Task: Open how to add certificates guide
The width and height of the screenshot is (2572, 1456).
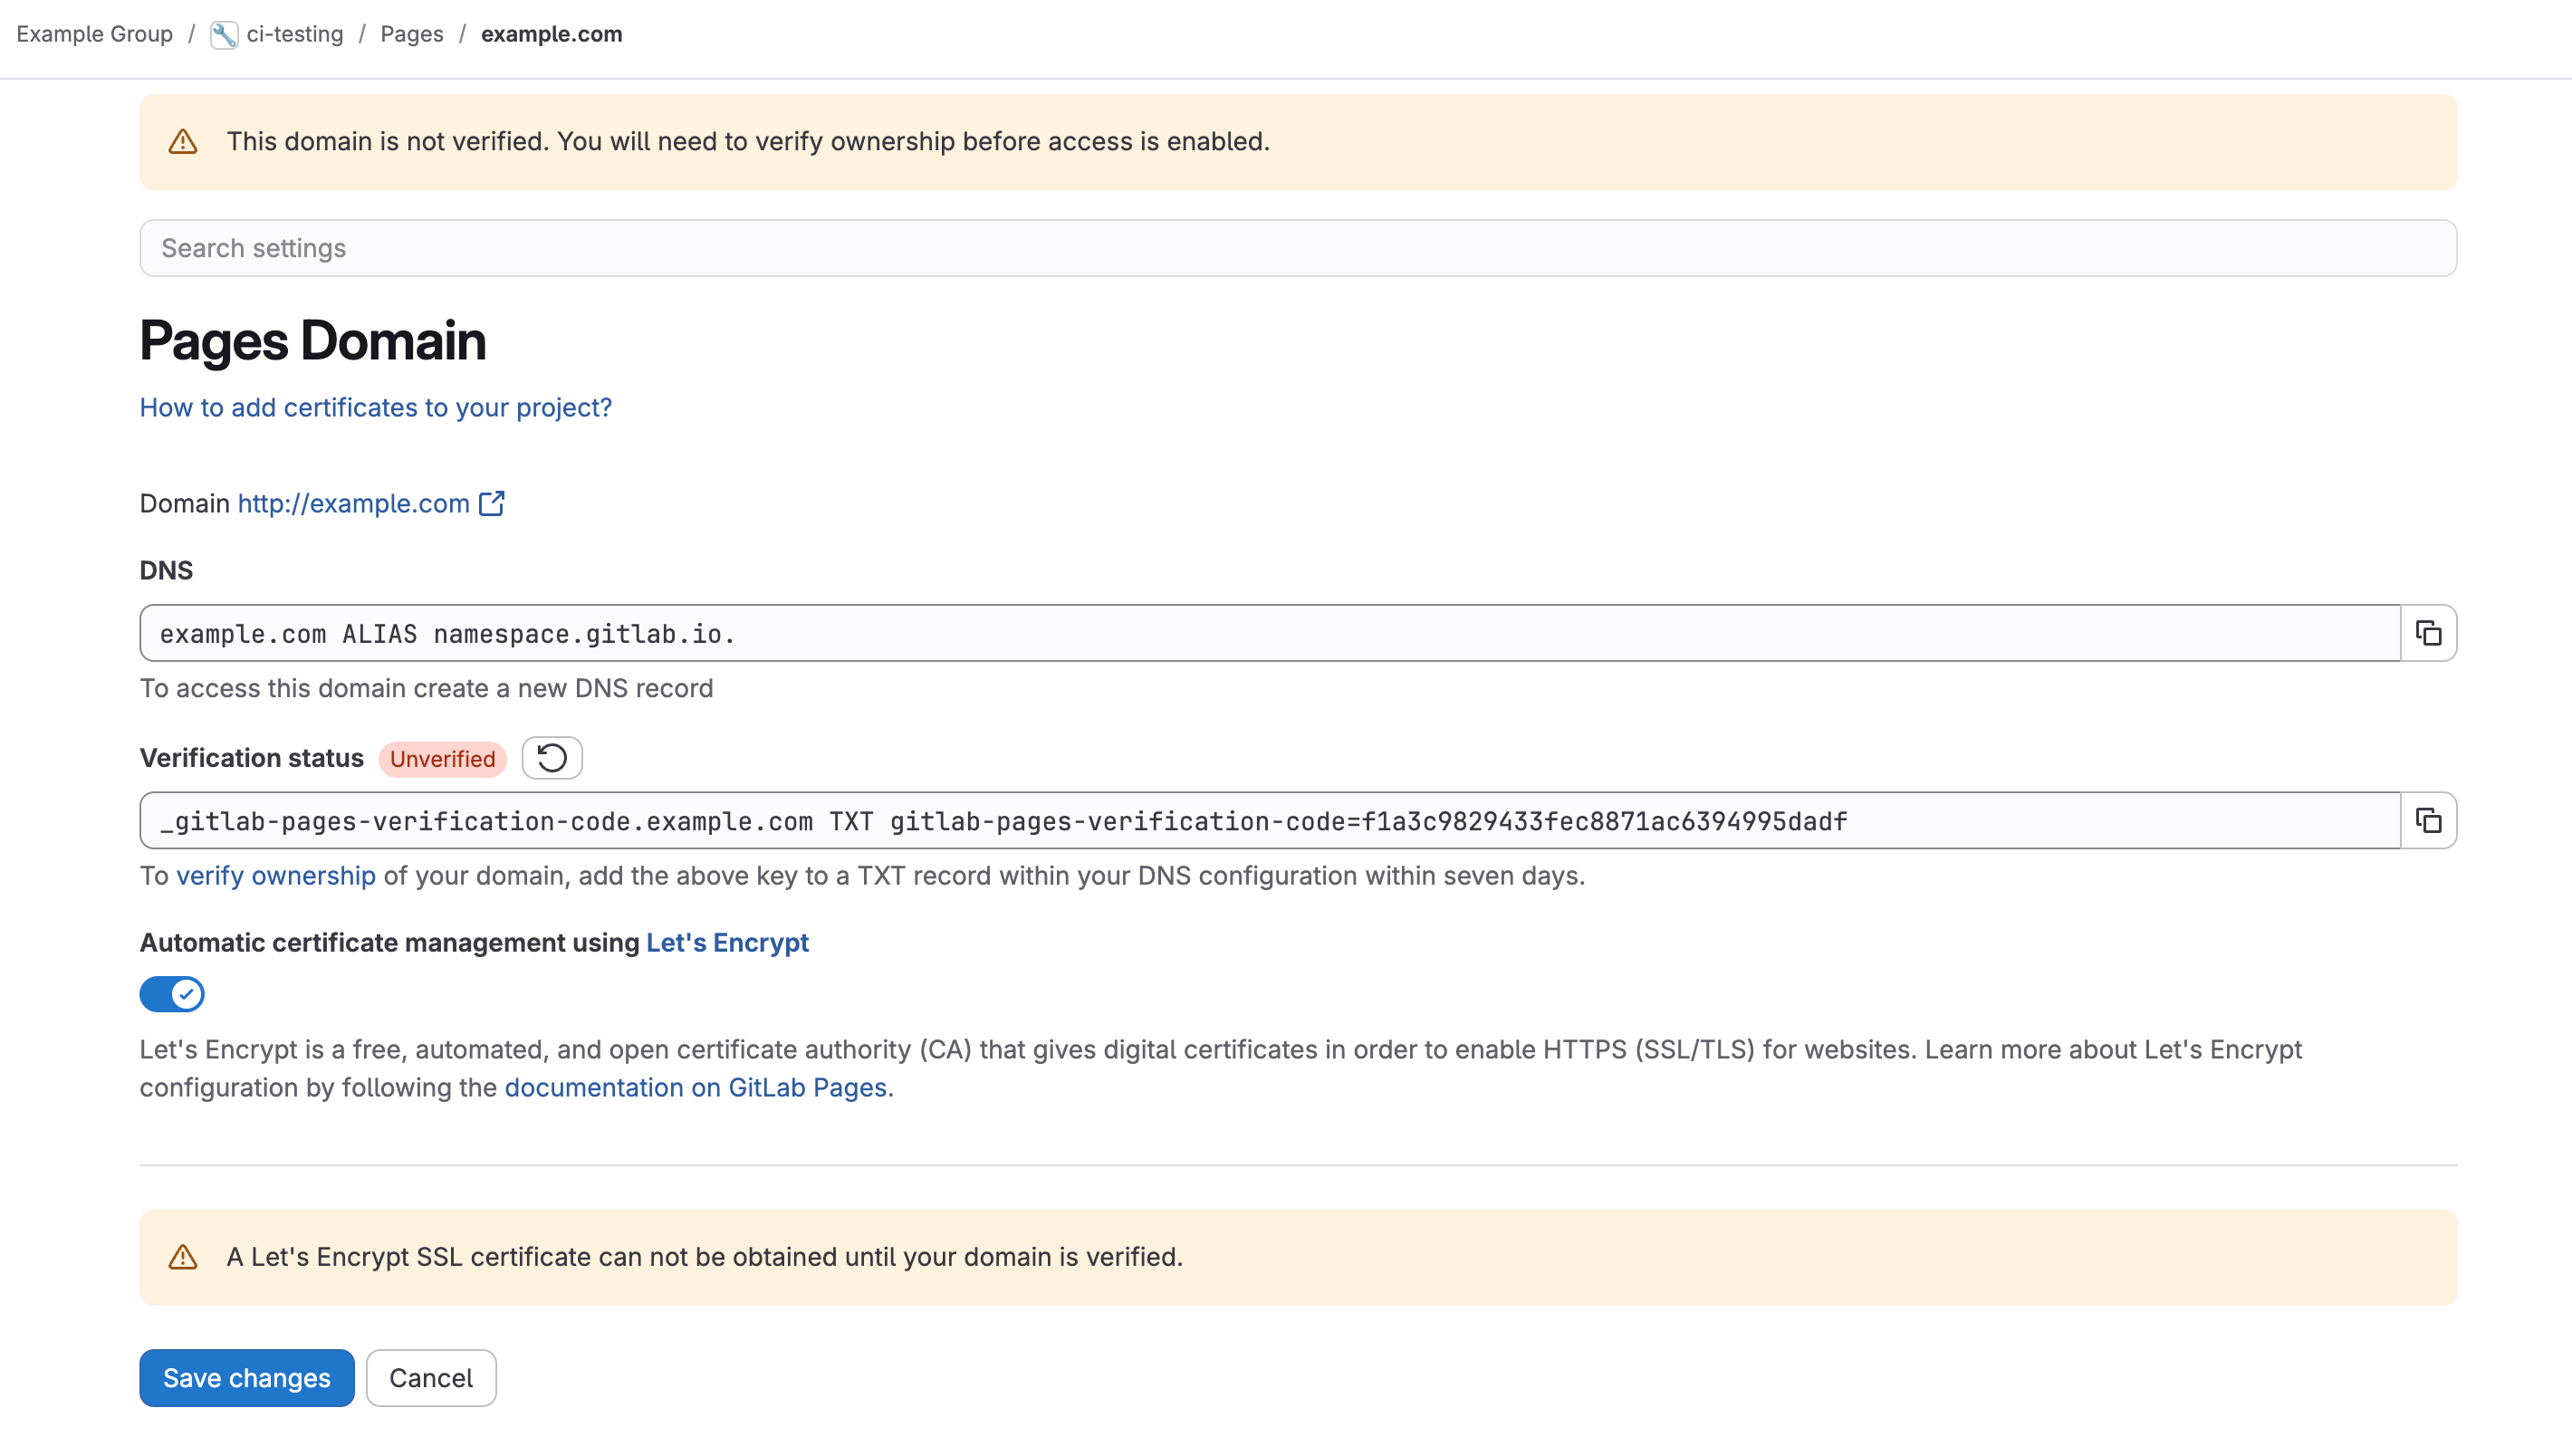Action: 375,407
